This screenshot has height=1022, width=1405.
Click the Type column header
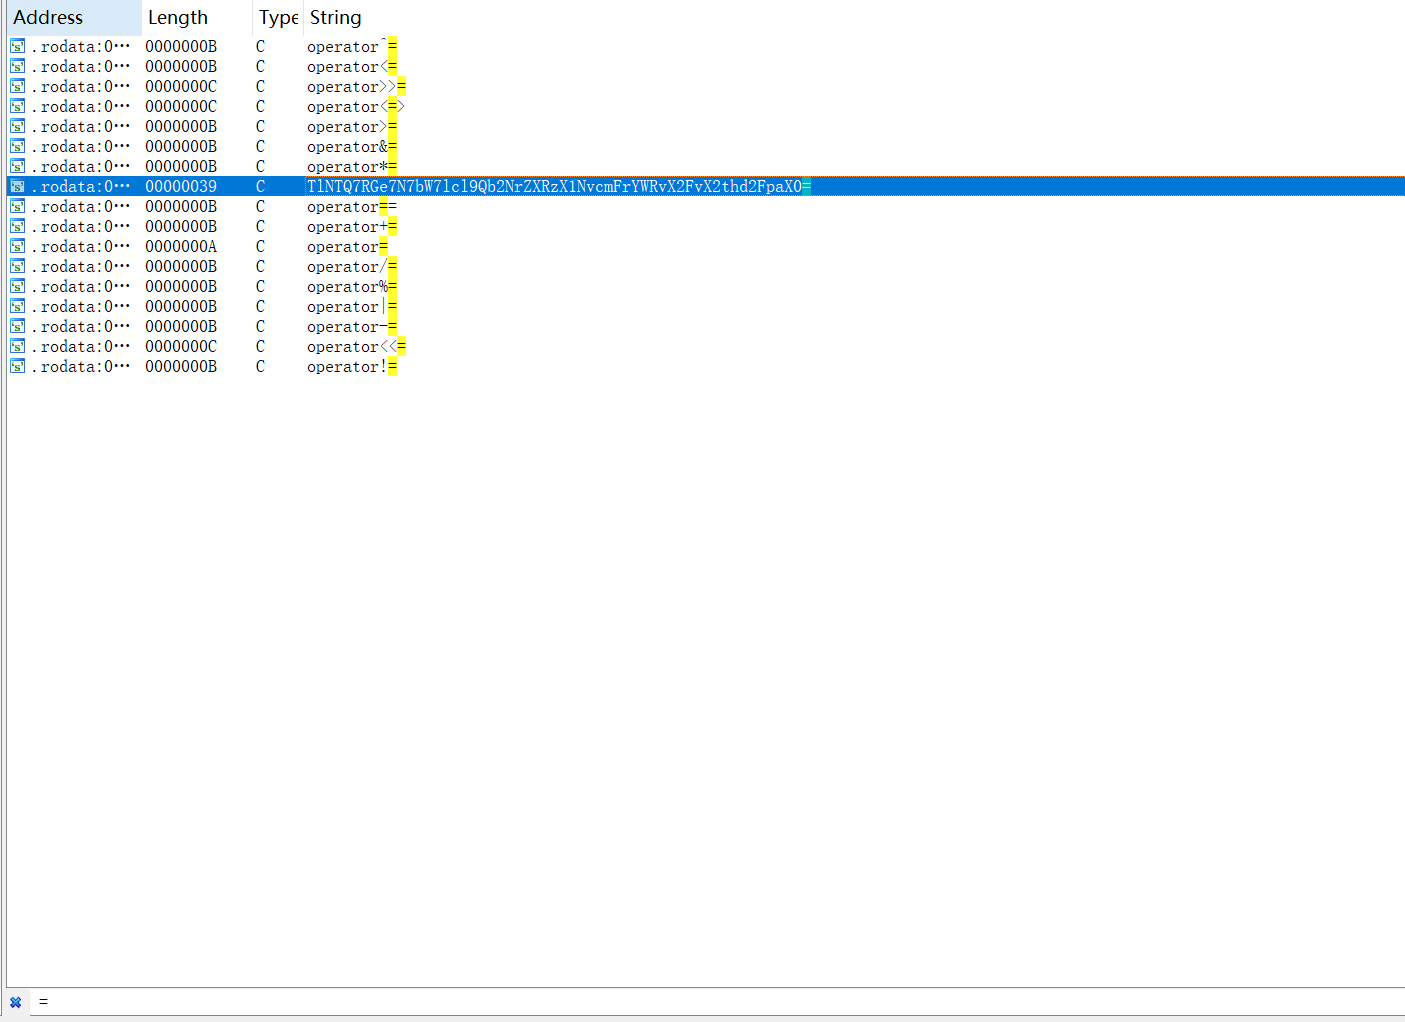[x=278, y=18]
